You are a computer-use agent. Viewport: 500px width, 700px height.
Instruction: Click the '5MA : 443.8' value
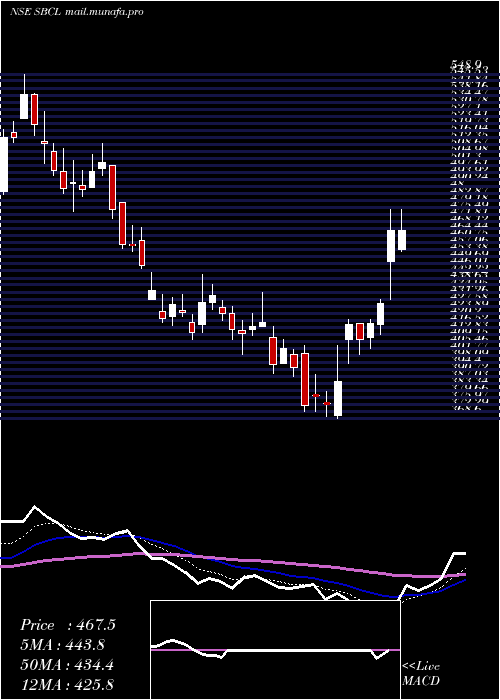[x=65, y=645]
